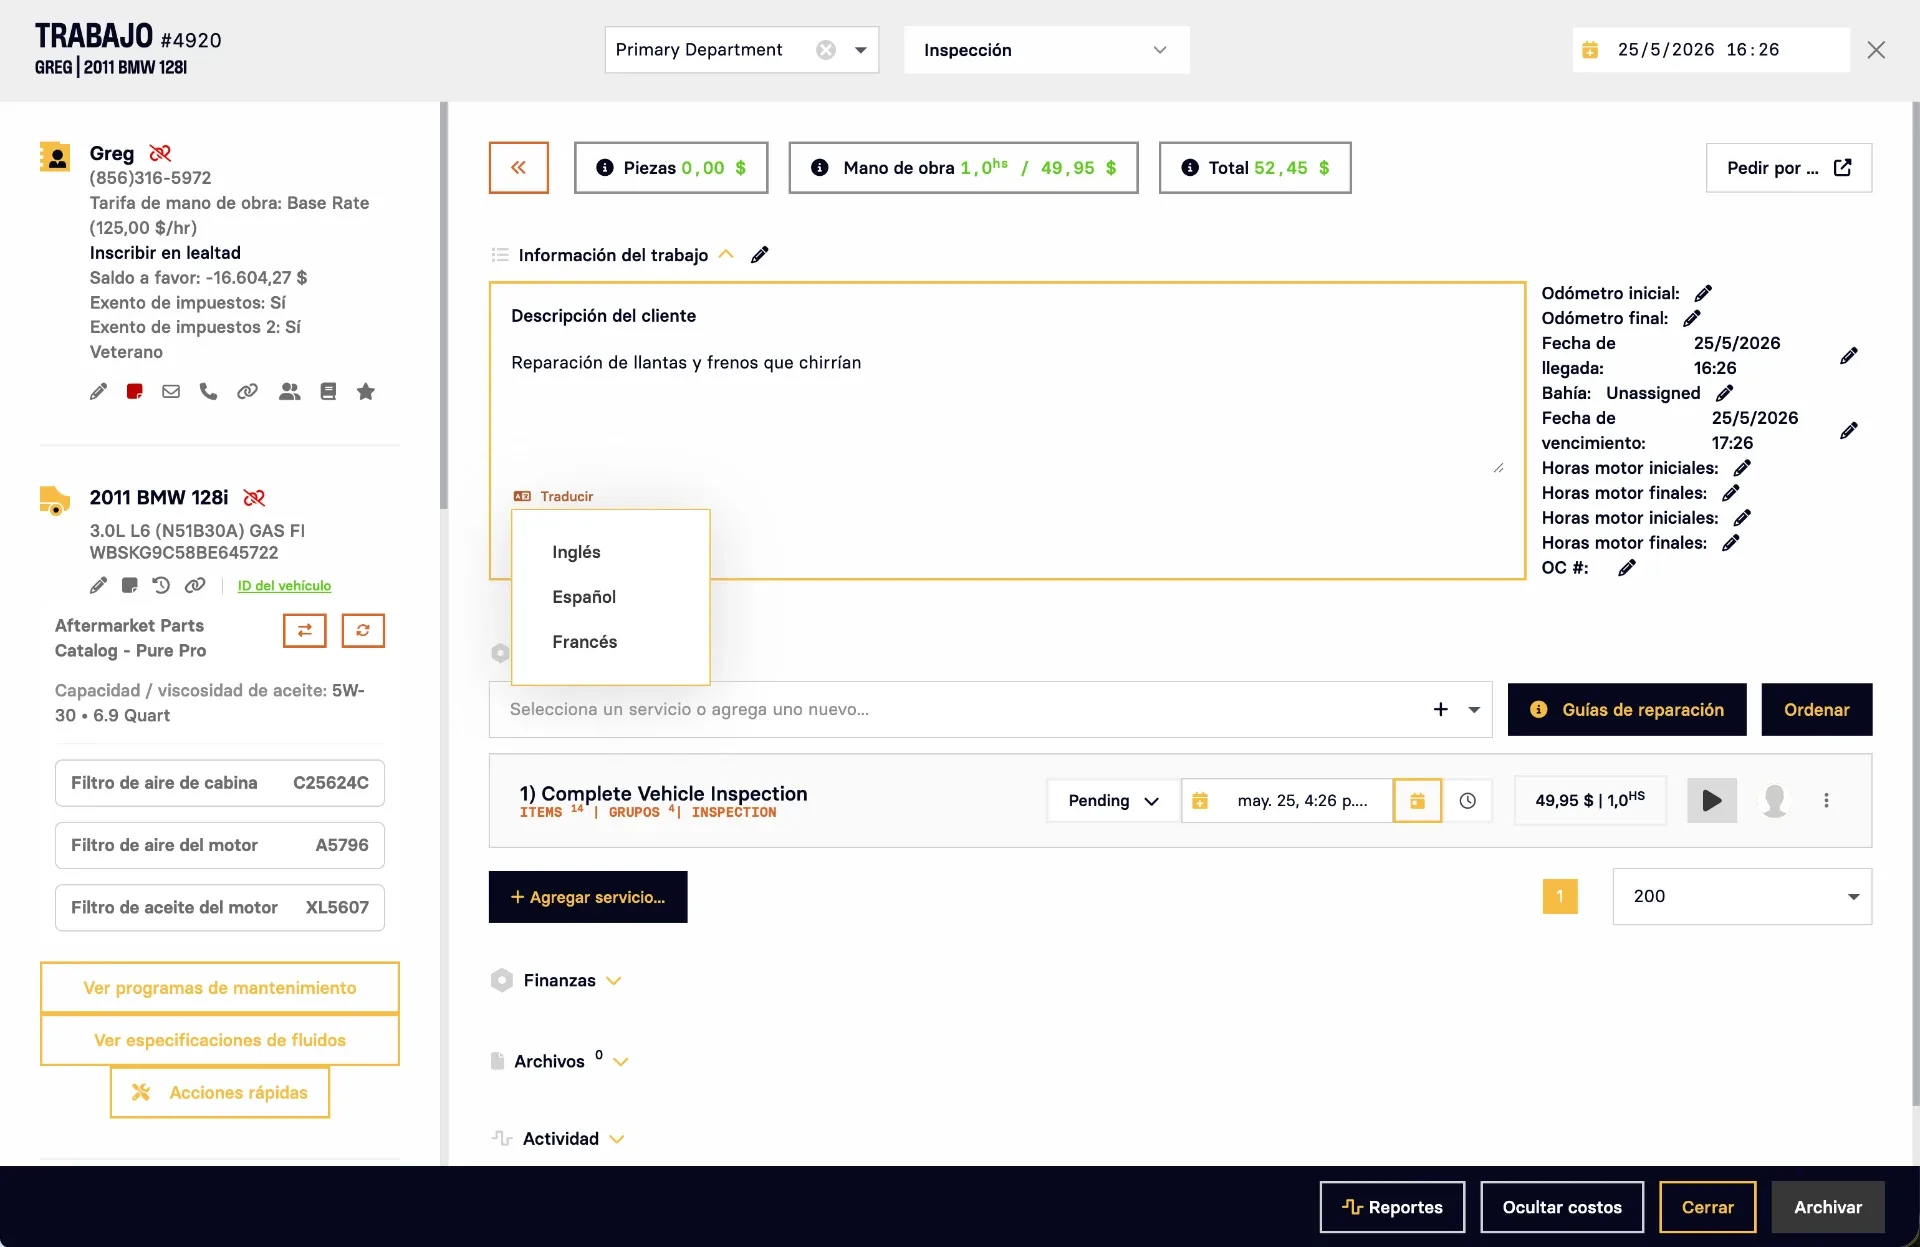Click Ordenar button
1920x1247 pixels.
[x=1817, y=709]
